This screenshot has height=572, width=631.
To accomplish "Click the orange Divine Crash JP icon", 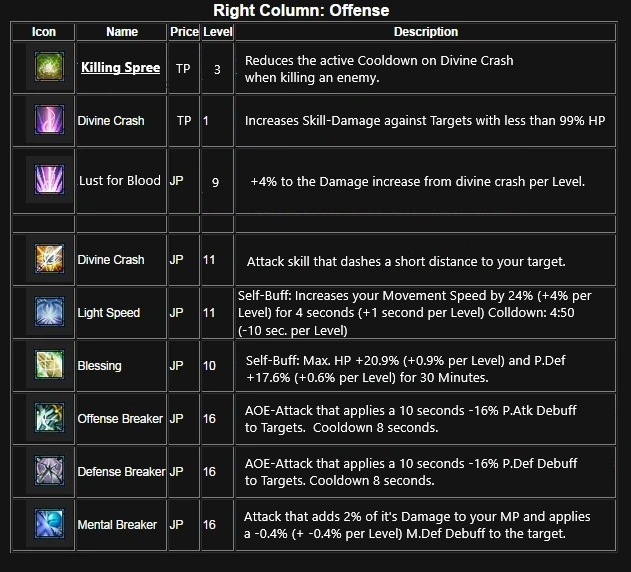I will 49,258.
